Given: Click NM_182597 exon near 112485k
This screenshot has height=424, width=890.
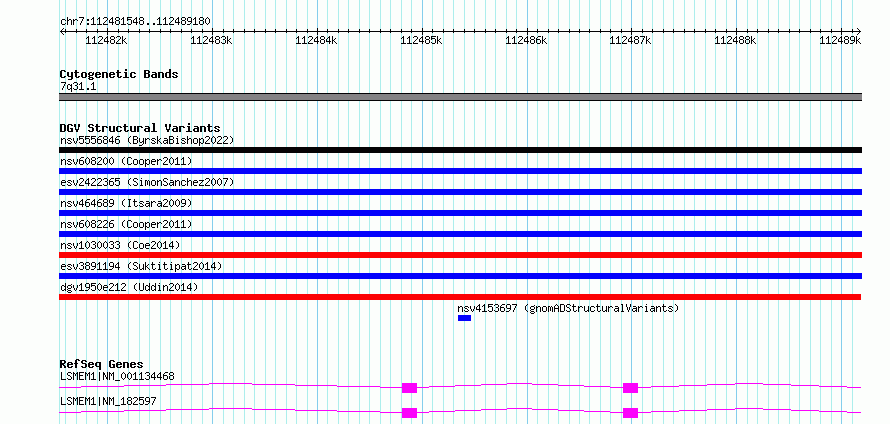Looking at the screenshot, I should tap(409, 413).
